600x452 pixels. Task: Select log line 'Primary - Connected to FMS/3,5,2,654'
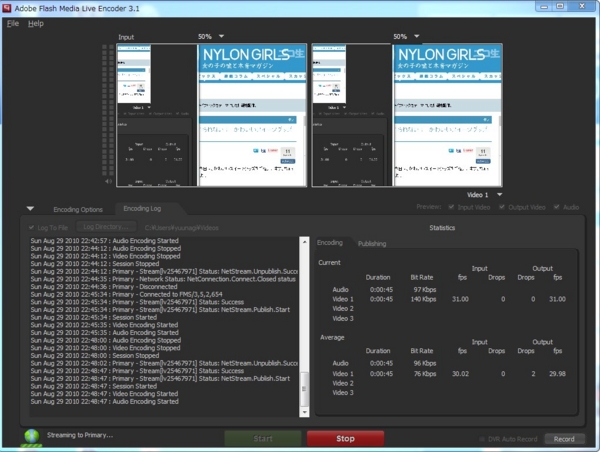click(x=126, y=294)
